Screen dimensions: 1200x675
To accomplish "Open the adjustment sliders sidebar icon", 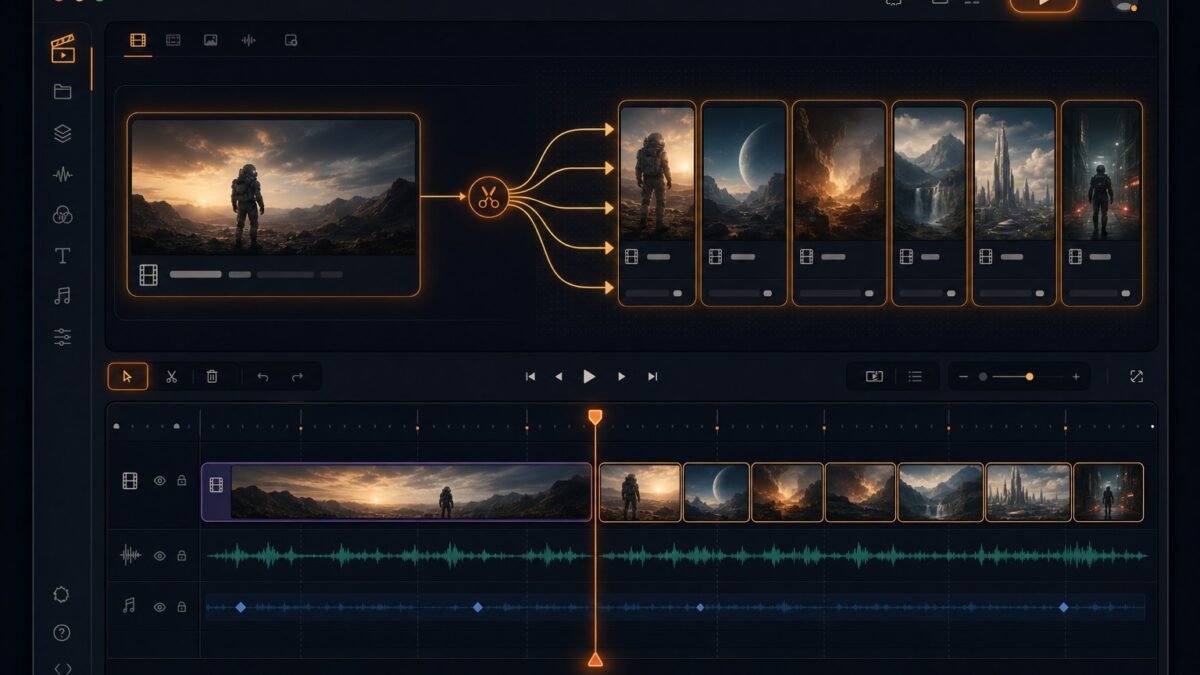I will pyautogui.click(x=63, y=337).
